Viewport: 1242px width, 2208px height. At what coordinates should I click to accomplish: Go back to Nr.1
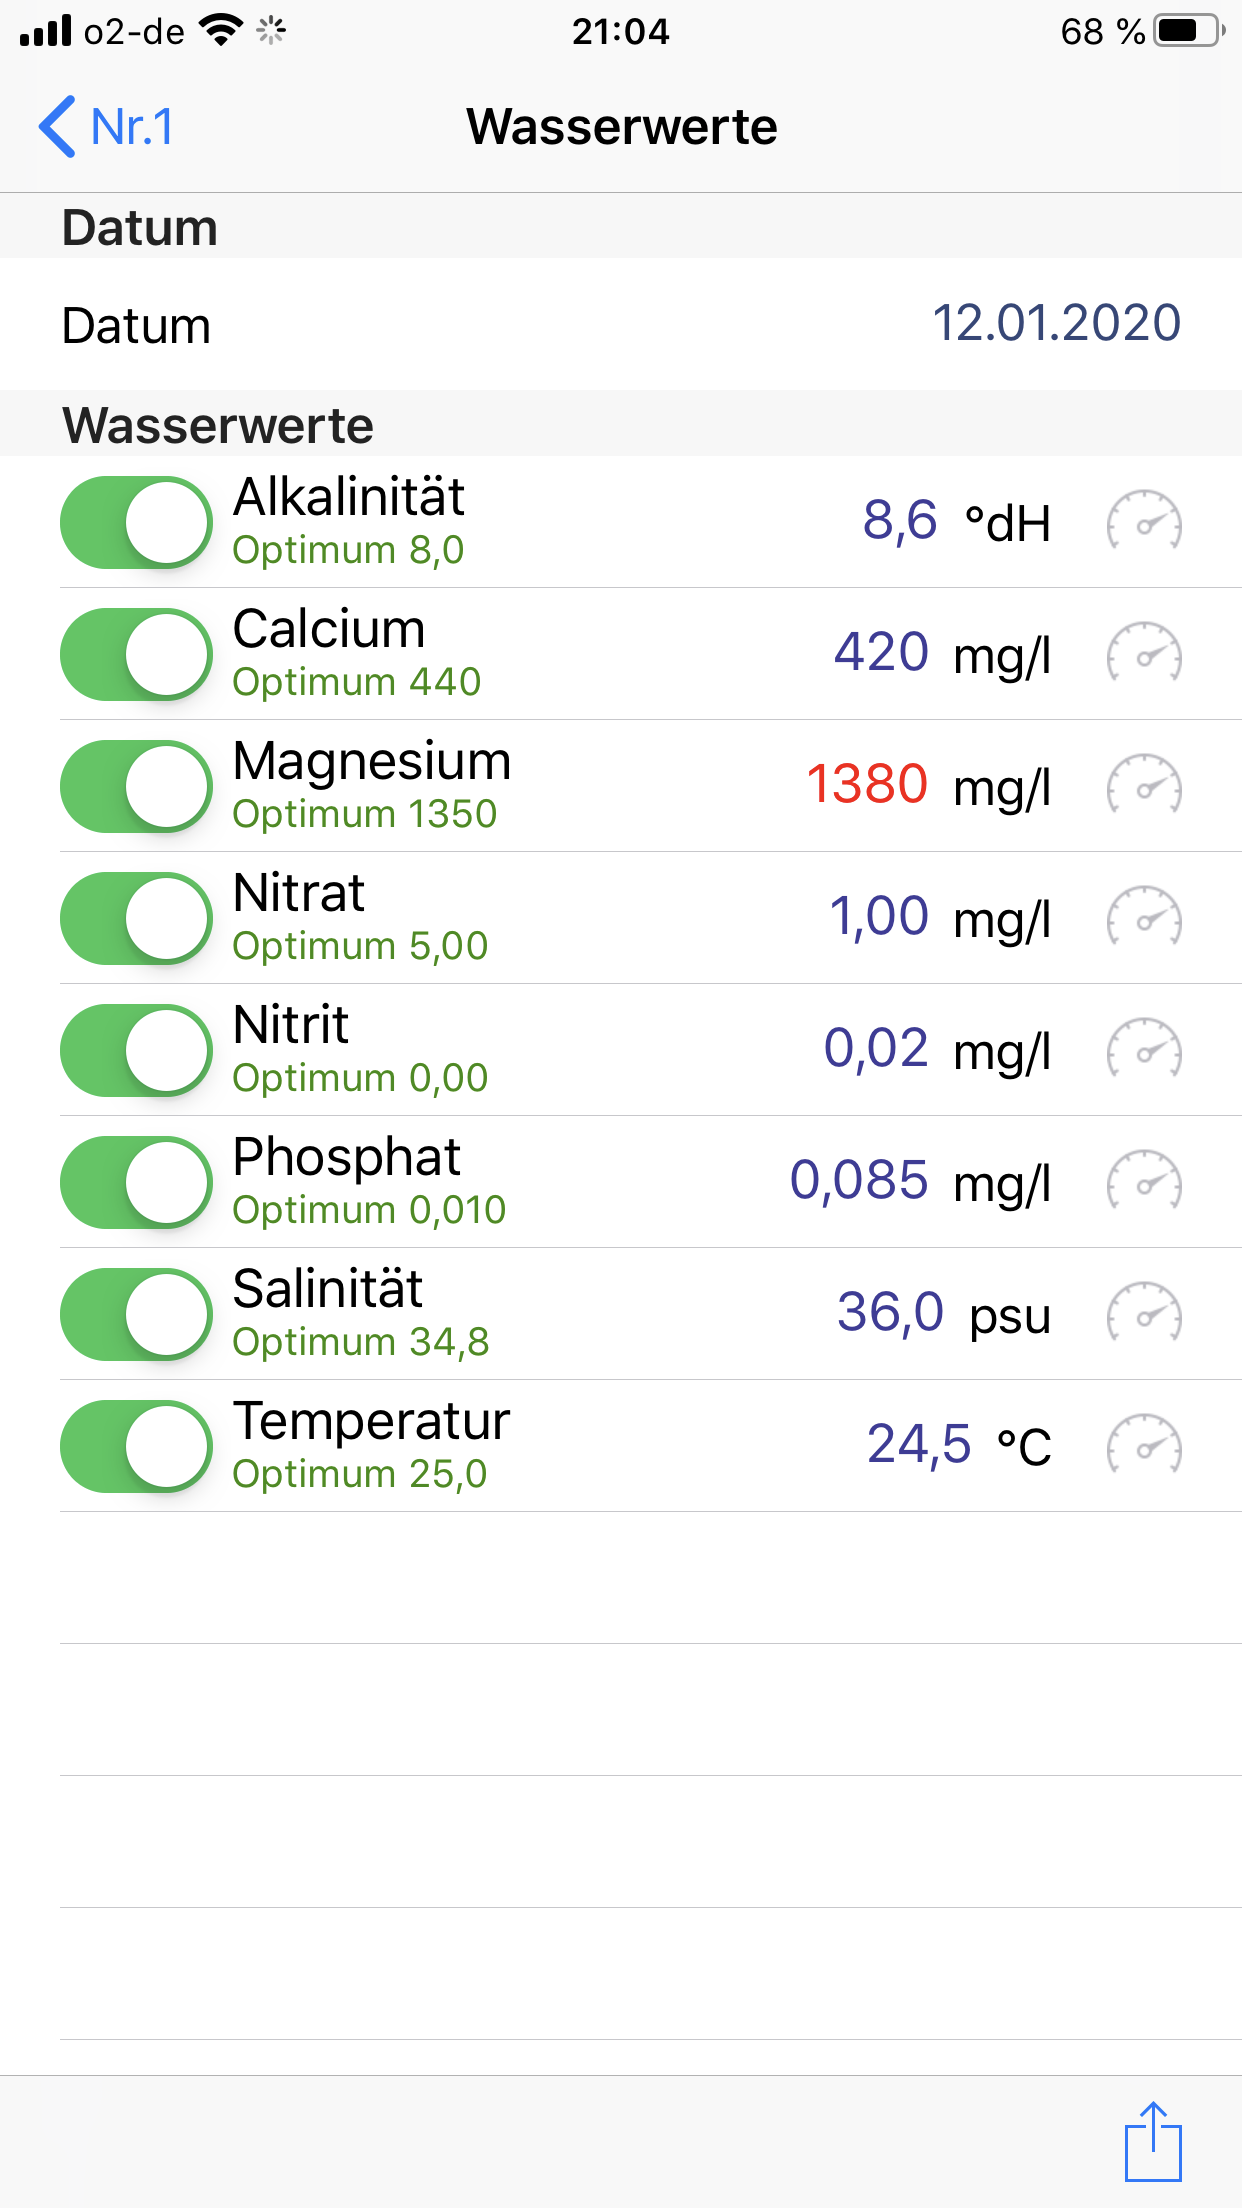click(x=106, y=127)
